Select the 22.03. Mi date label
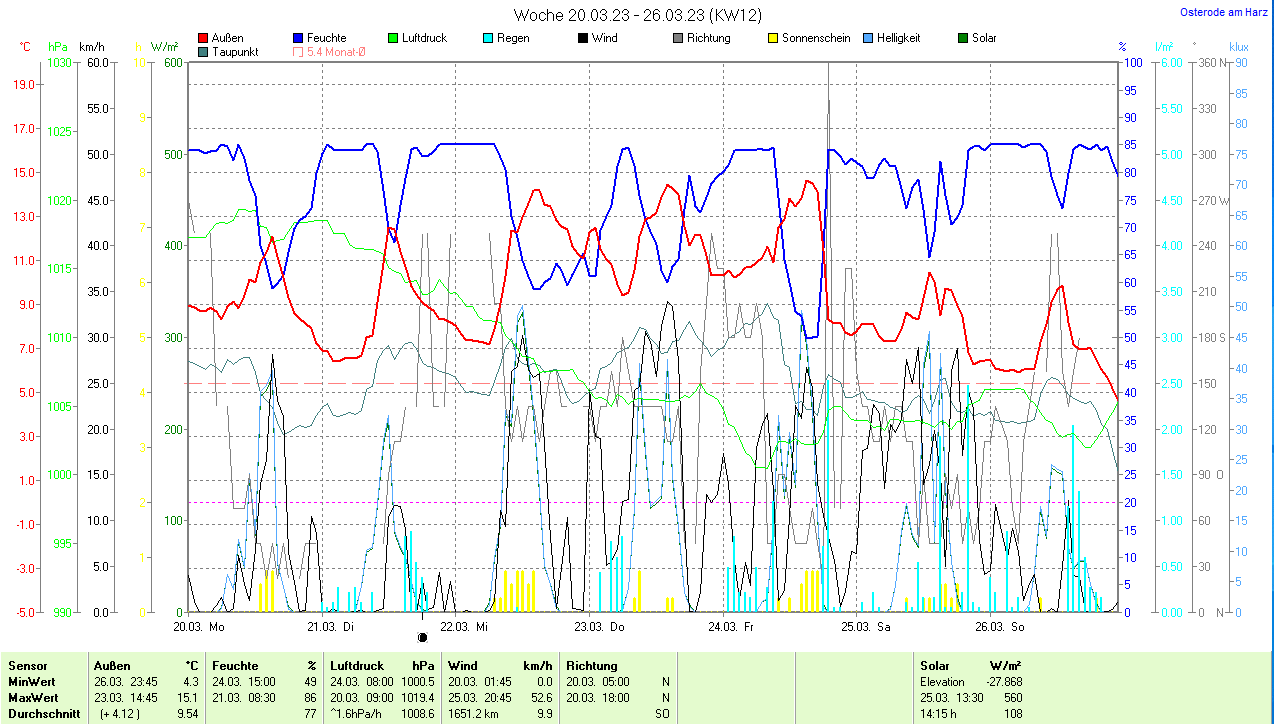The image size is (1274, 724). [x=464, y=627]
